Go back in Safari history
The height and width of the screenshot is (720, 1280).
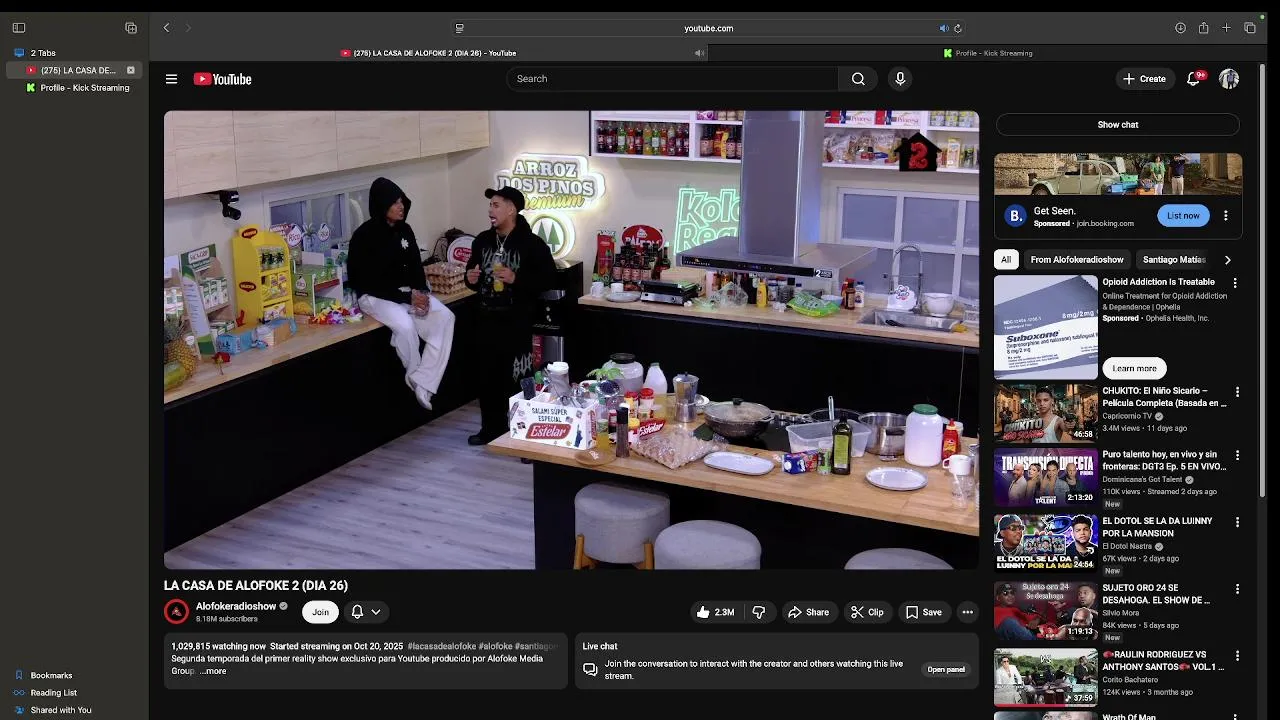pyautogui.click(x=166, y=28)
